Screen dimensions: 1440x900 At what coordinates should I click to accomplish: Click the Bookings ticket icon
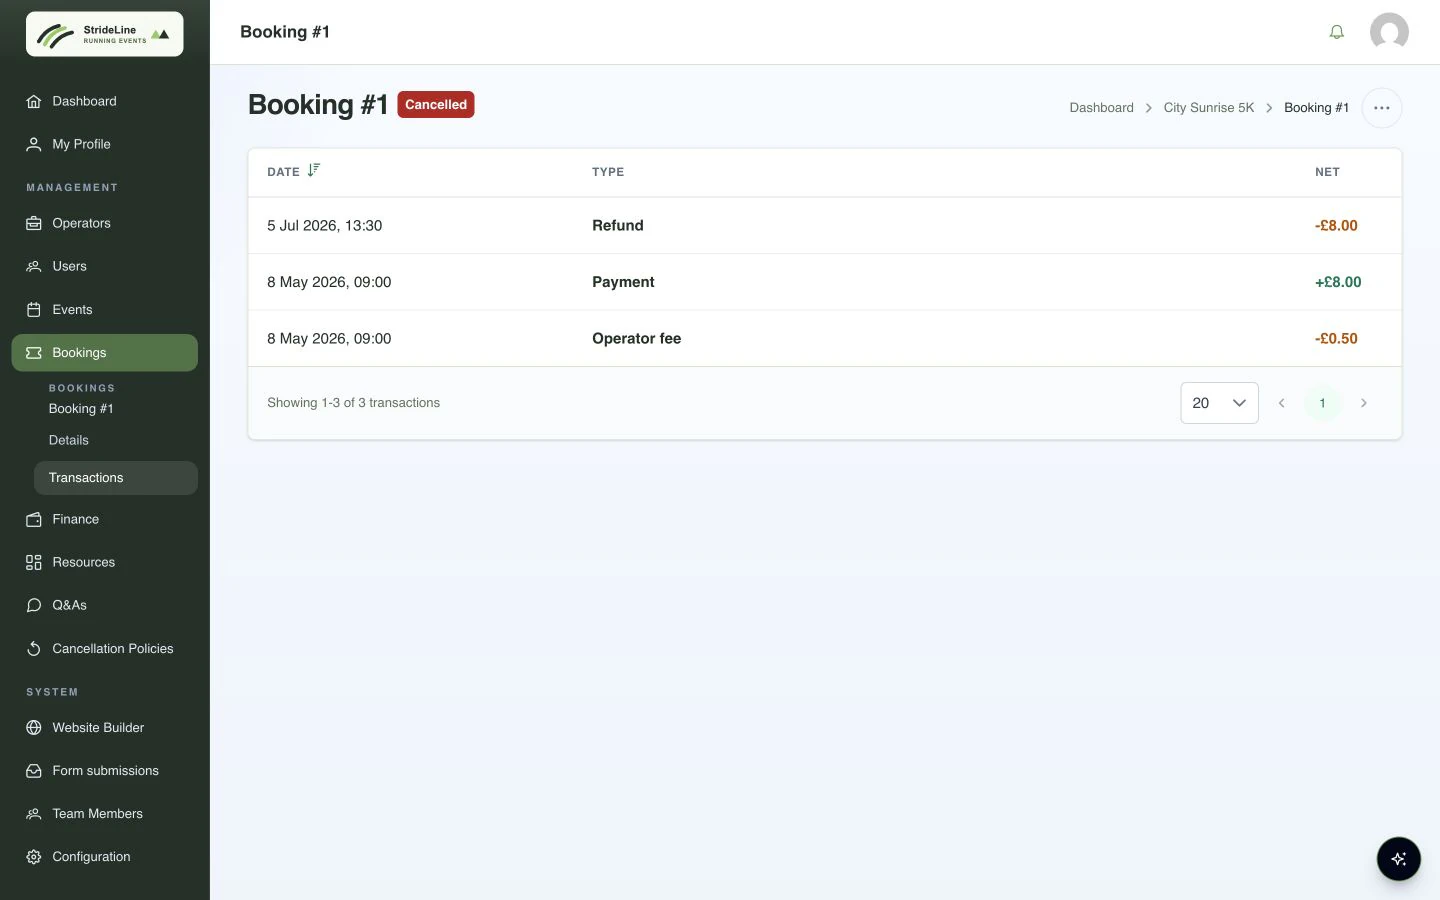pos(34,353)
